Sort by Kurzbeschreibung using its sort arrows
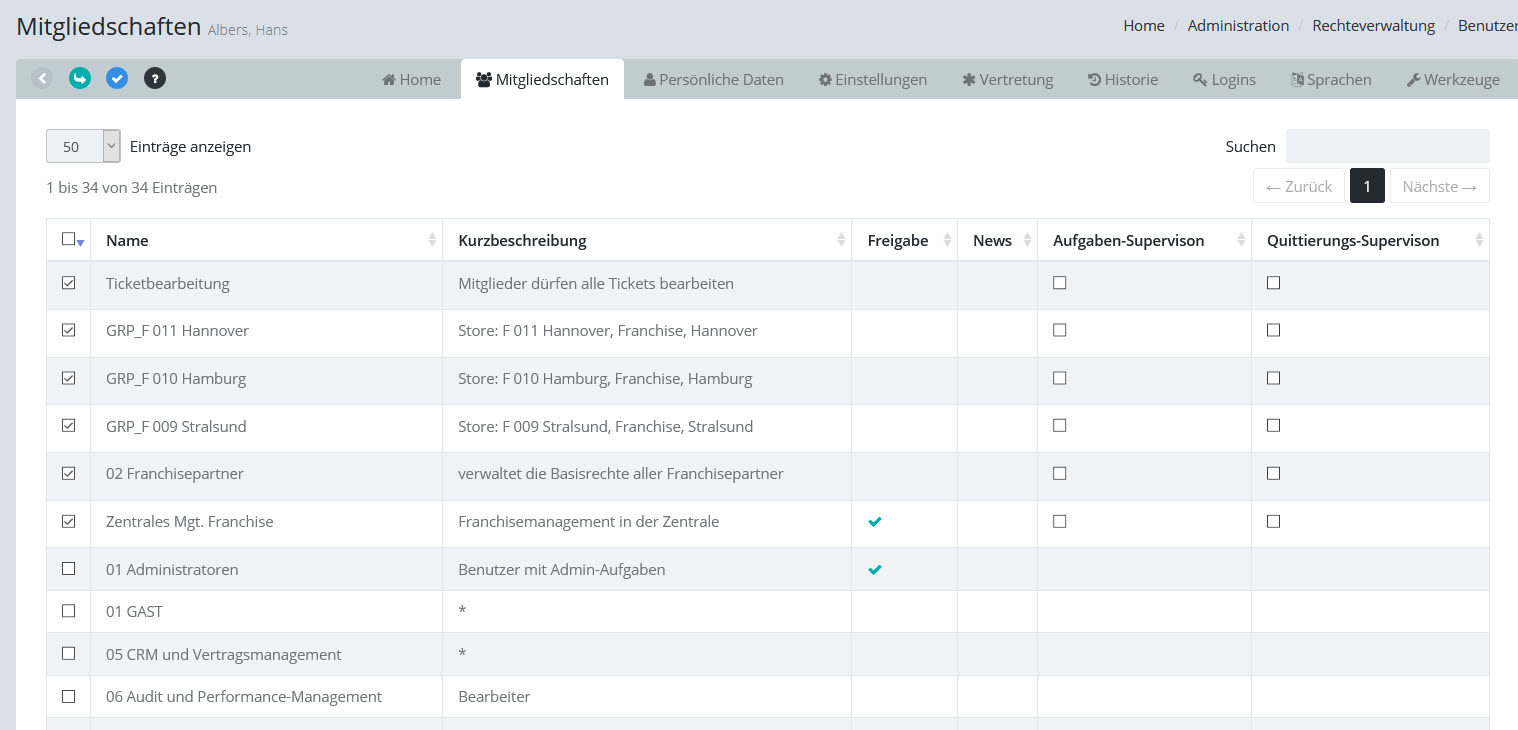Viewport: 1518px width, 730px height. [x=841, y=240]
